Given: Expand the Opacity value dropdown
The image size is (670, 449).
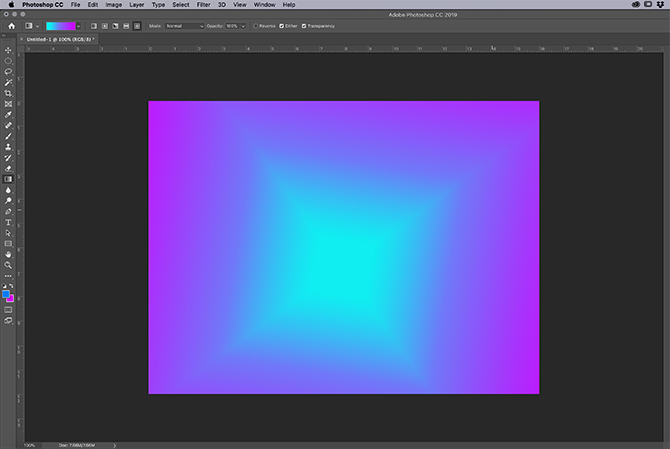Looking at the screenshot, I should pyautogui.click(x=243, y=25).
